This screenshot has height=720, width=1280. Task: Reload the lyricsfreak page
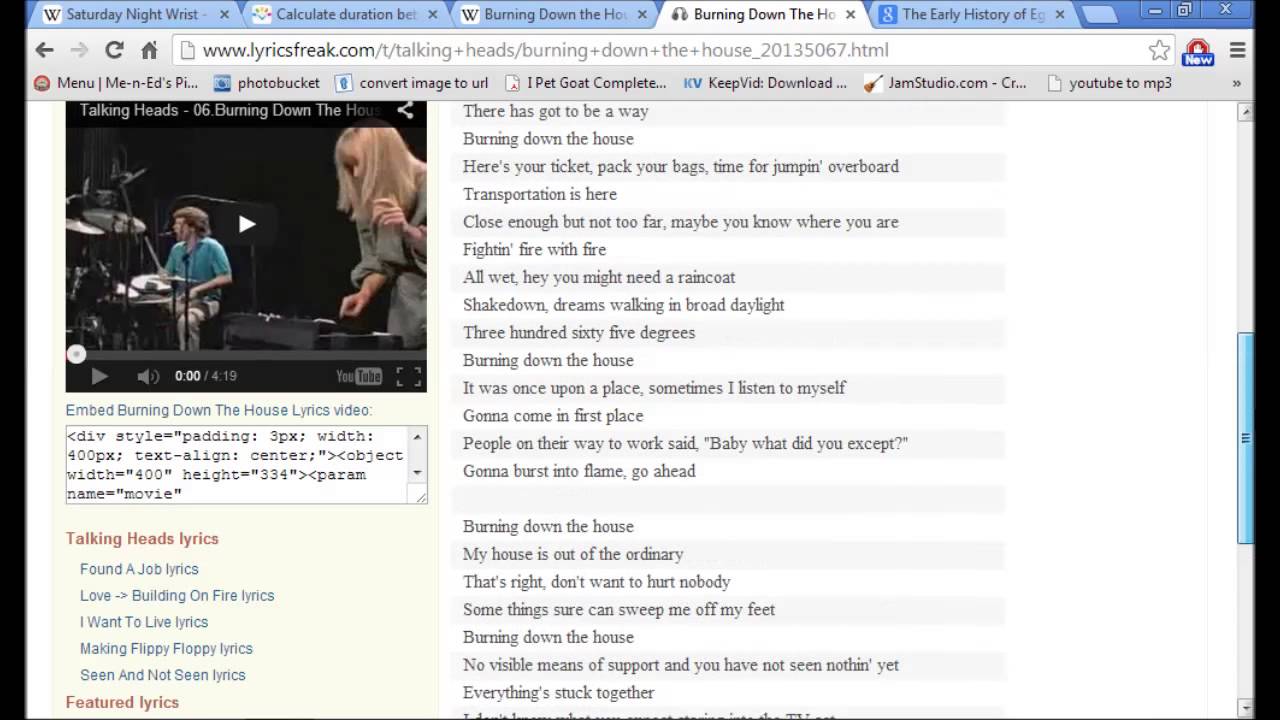(x=114, y=50)
